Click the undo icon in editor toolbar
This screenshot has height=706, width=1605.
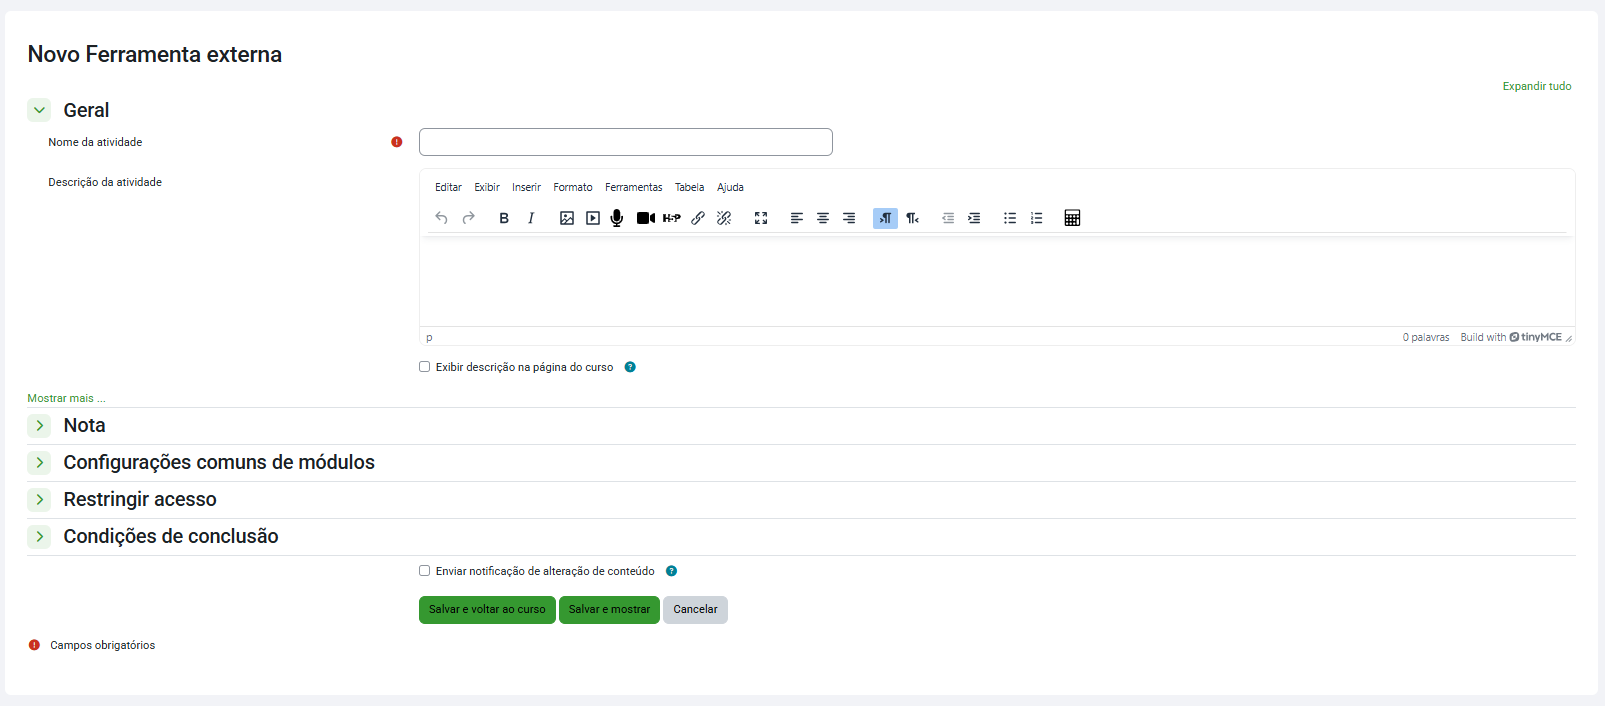[x=441, y=218]
